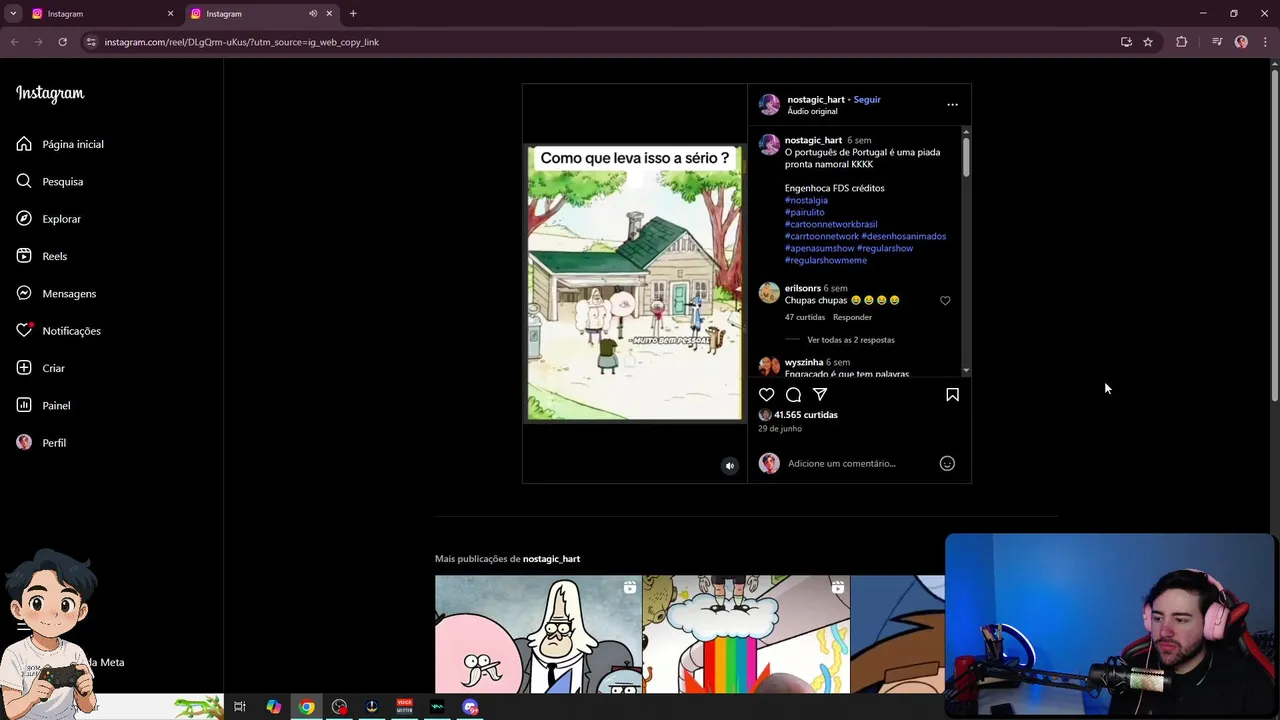
Task: Reload the page
Action: click(62, 42)
